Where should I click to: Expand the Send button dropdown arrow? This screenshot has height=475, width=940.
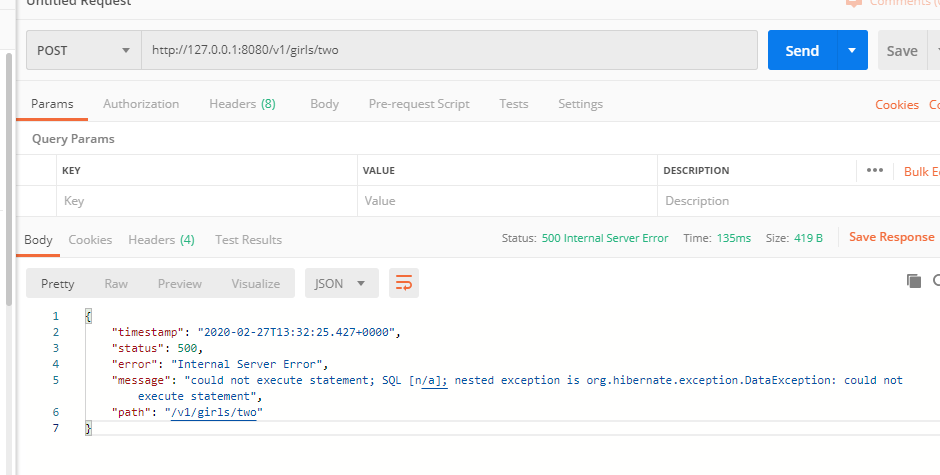tap(852, 50)
